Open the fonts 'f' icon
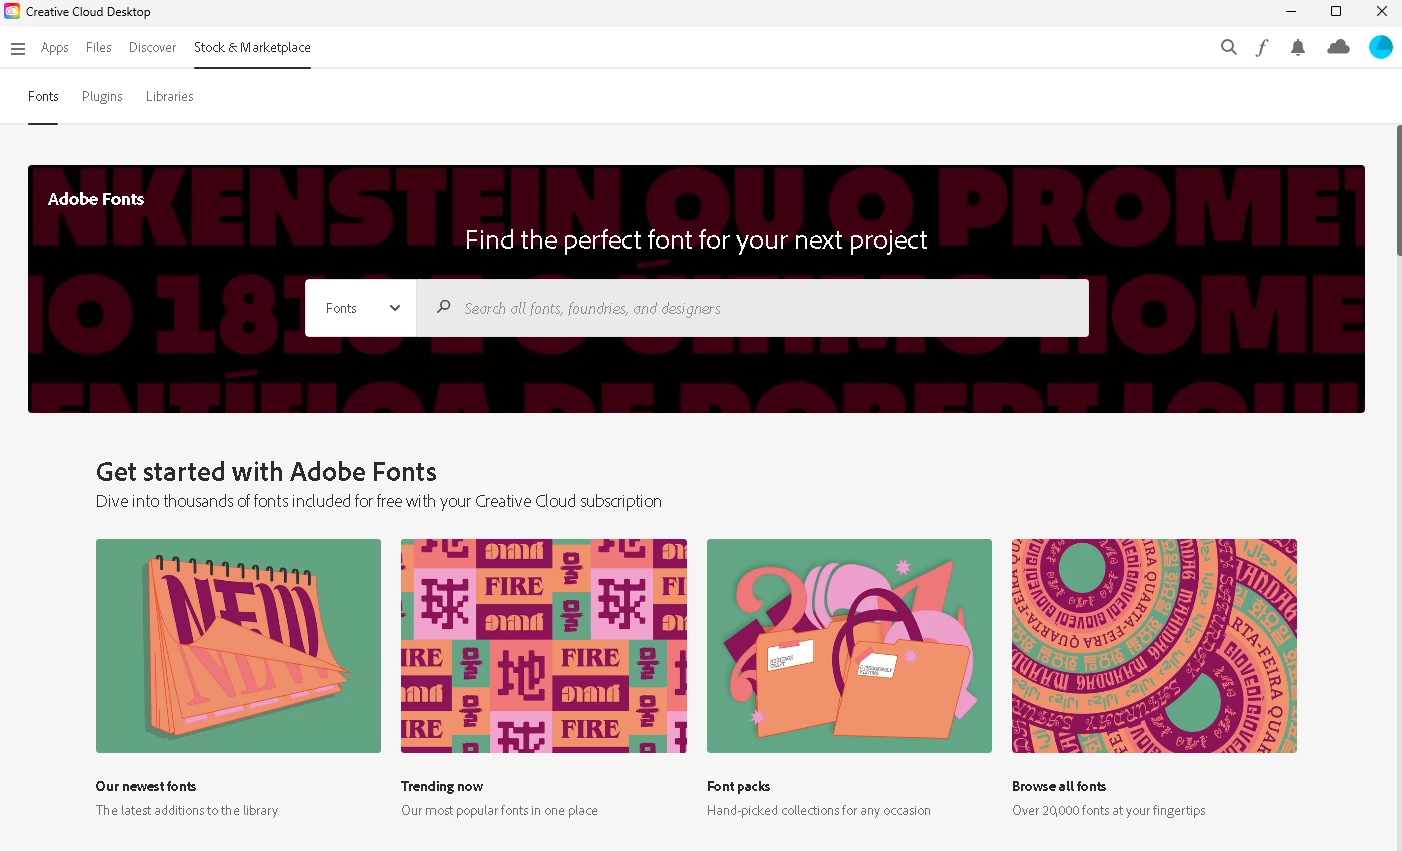1402x851 pixels. click(x=1262, y=47)
